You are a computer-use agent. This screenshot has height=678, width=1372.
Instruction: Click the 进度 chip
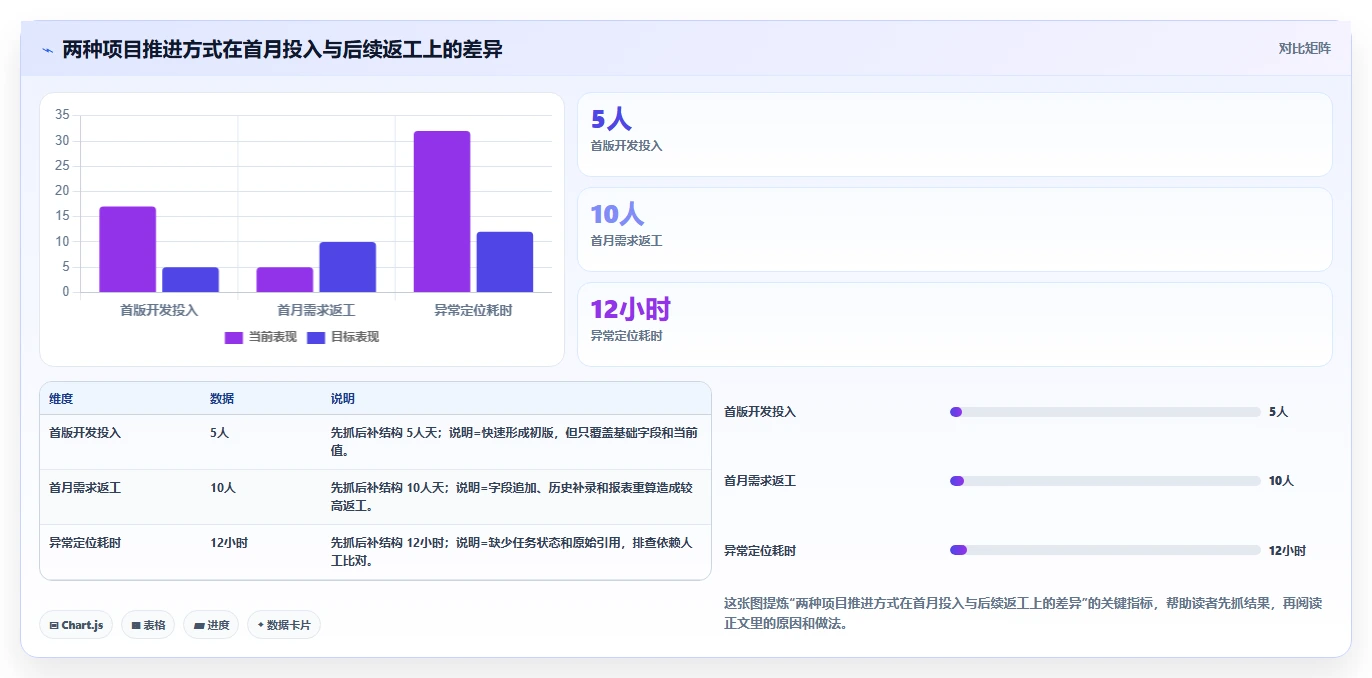211,625
